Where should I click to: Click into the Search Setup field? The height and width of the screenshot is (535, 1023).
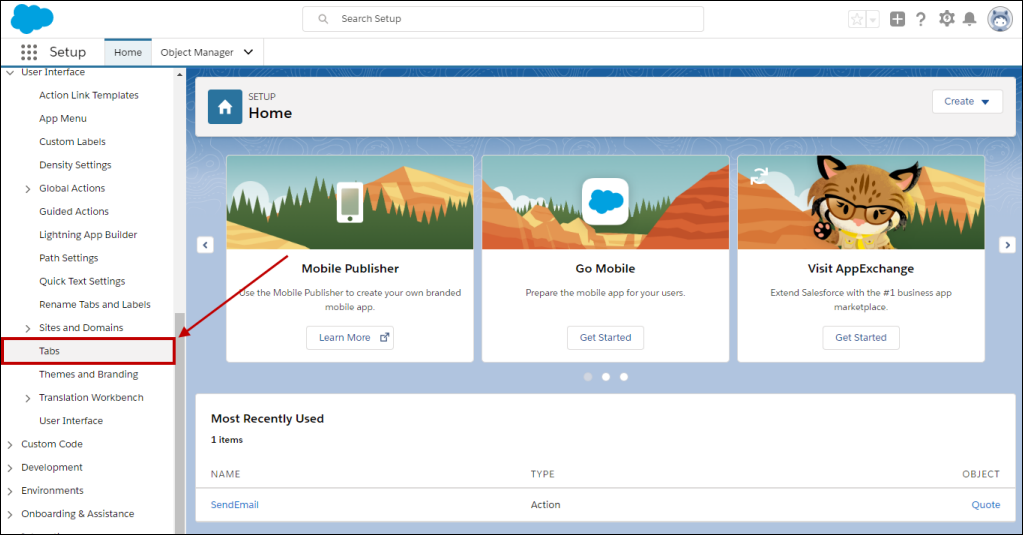[x=503, y=19]
